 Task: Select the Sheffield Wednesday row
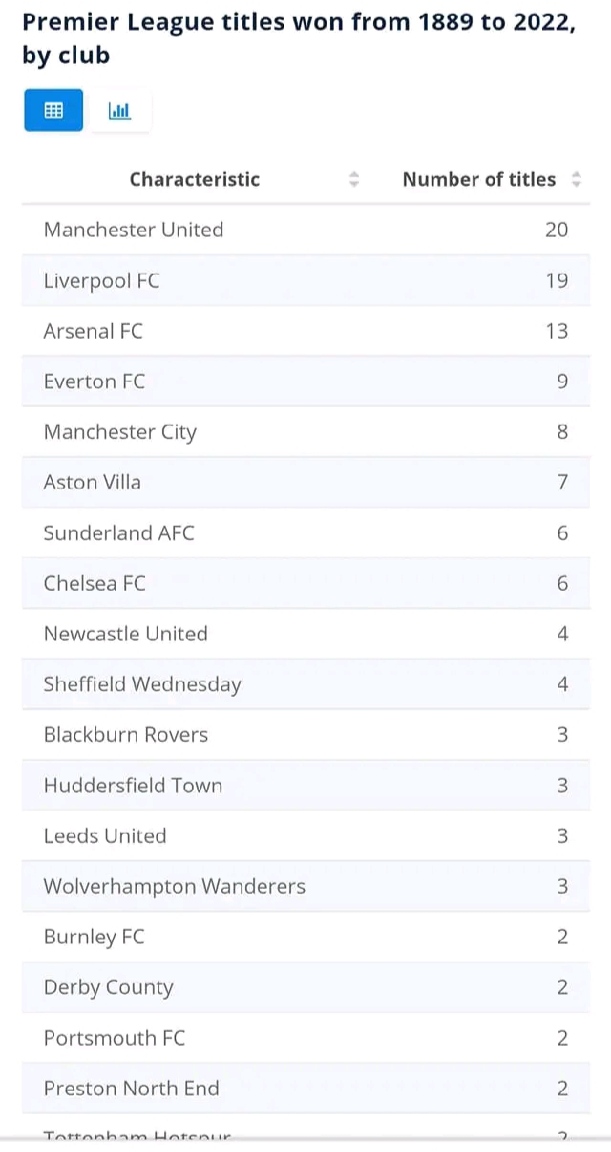306,685
